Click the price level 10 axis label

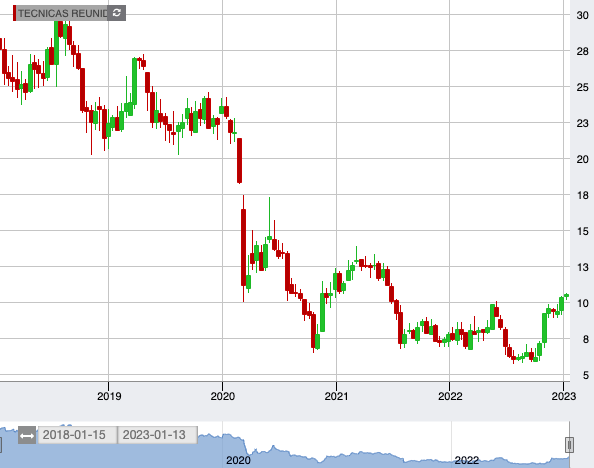point(582,303)
